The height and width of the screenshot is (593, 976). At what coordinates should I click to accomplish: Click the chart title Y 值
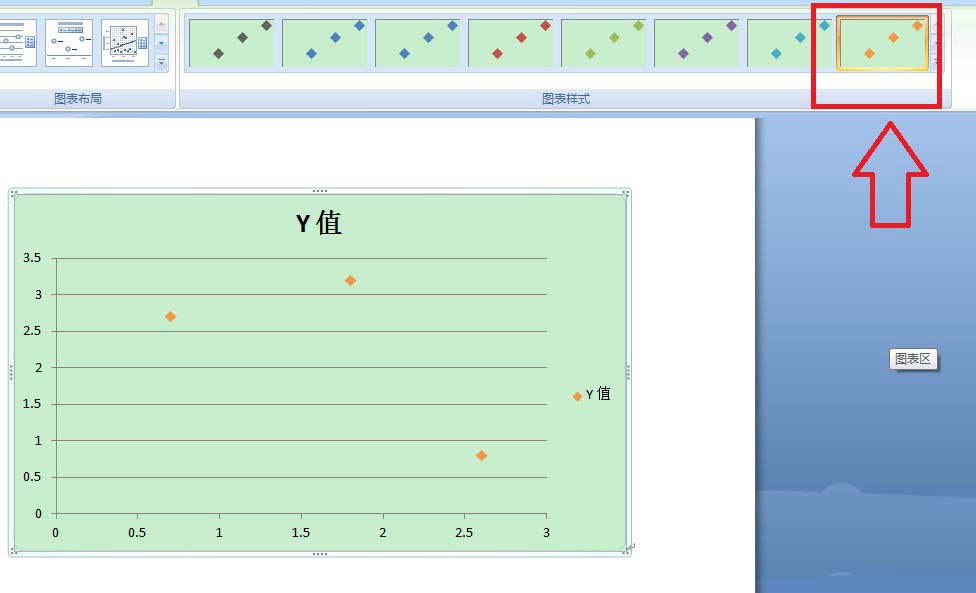click(319, 223)
